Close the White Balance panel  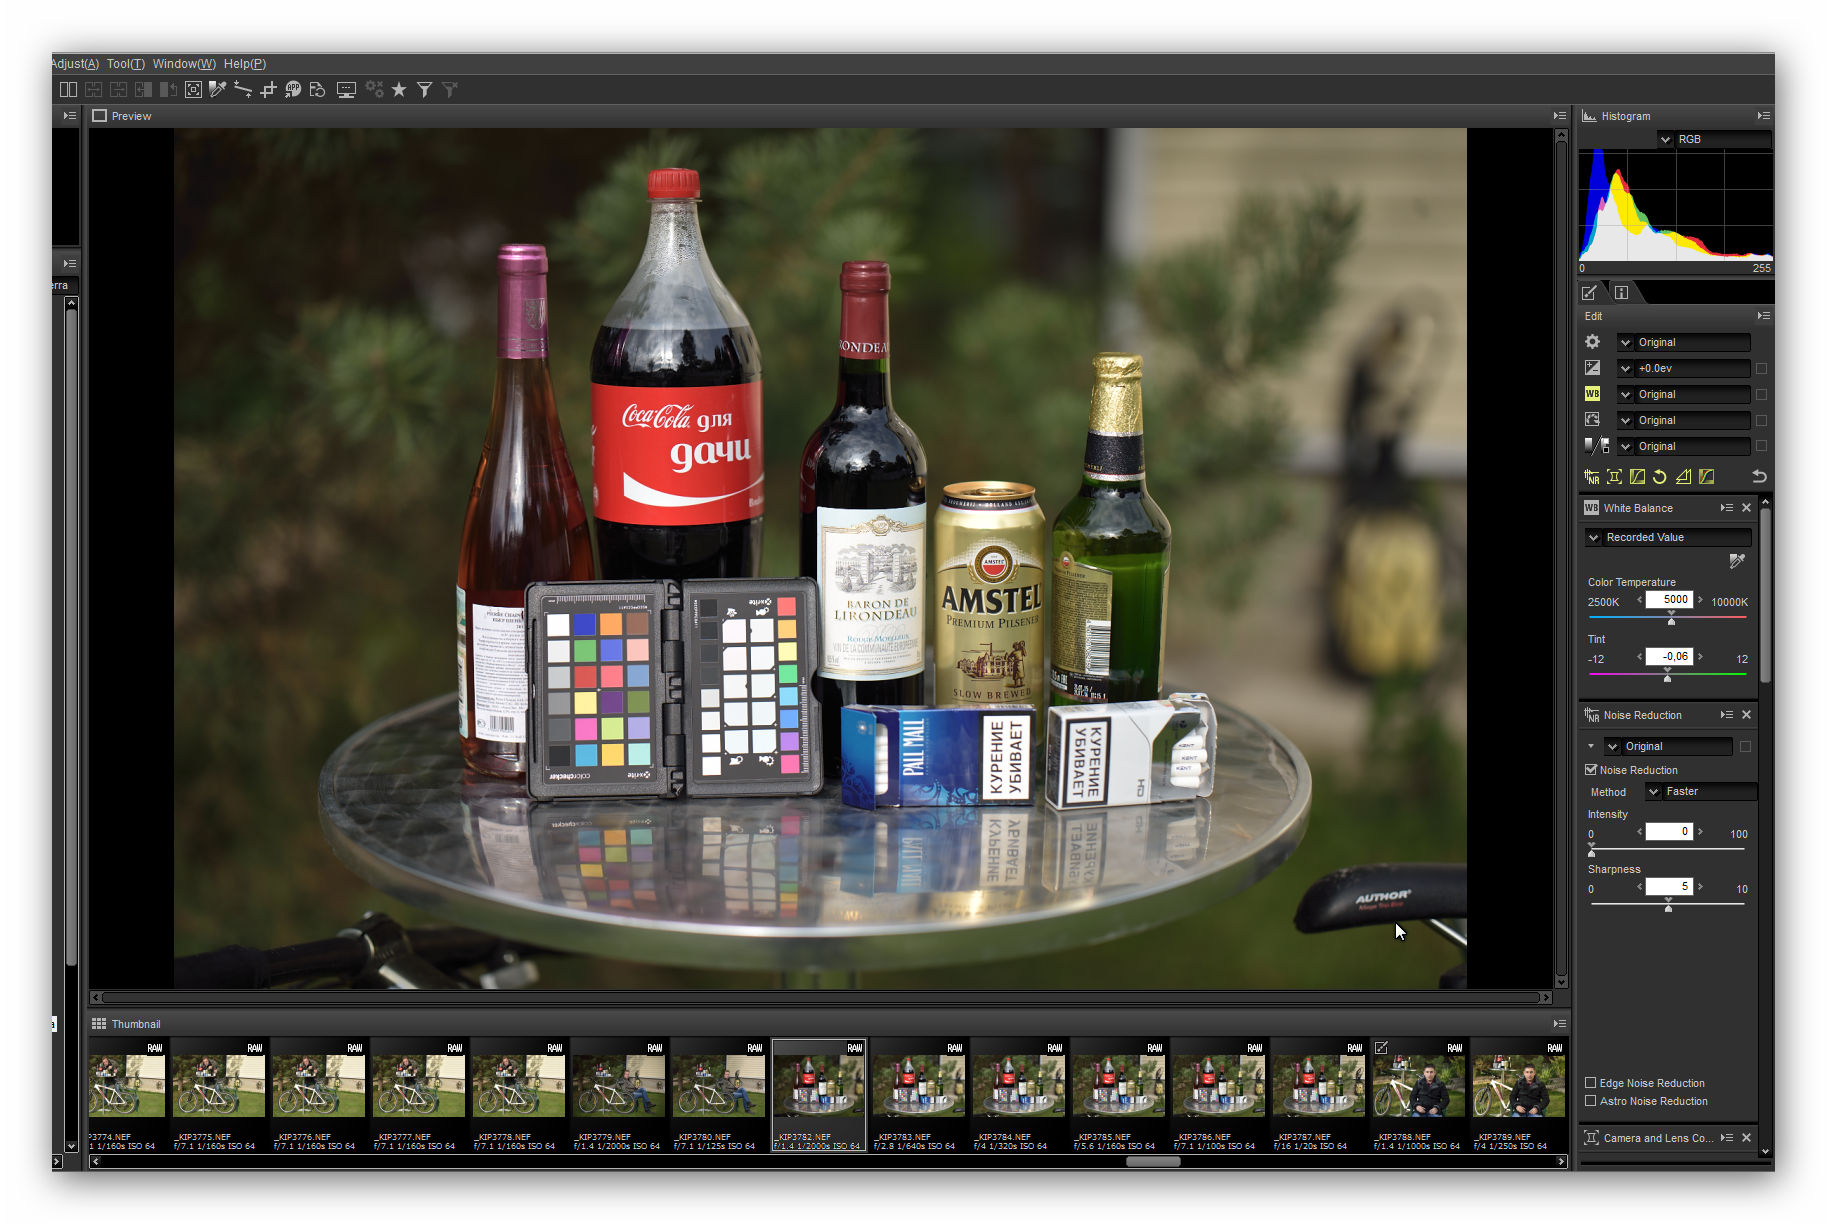(1747, 508)
